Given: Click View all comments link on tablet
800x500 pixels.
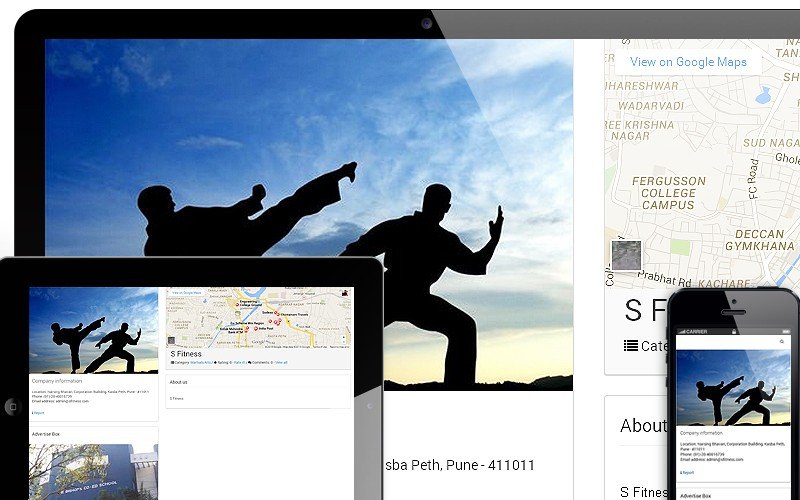Looking at the screenshot, I should click(x=281, y=363).
